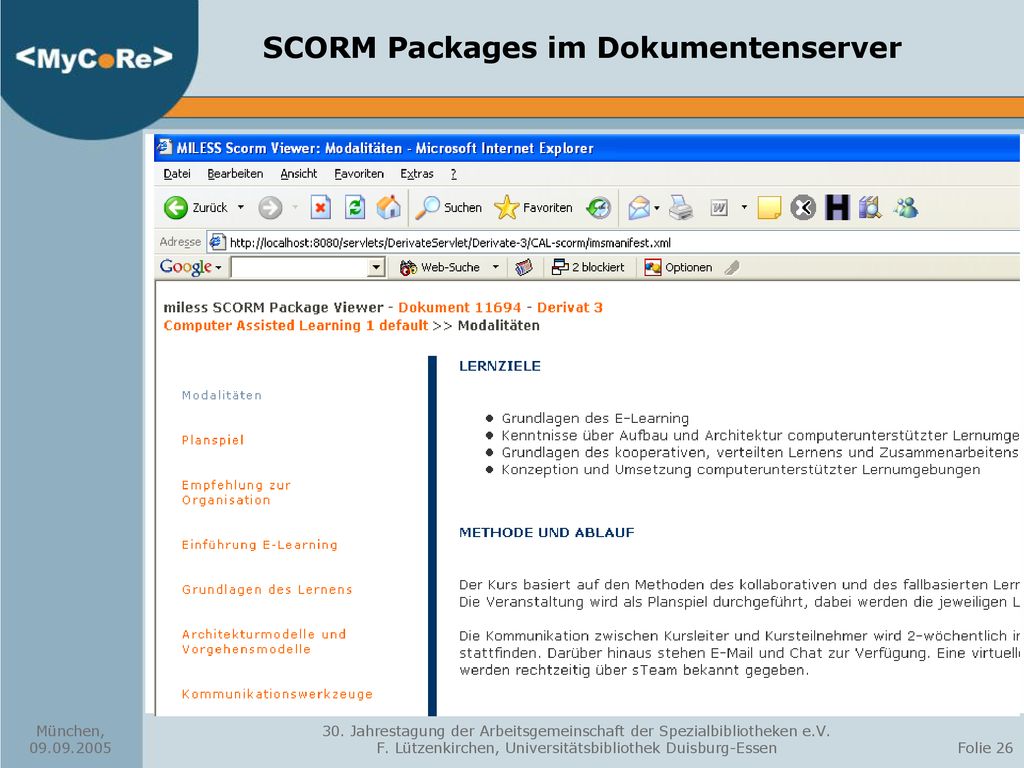Click the Internet Explorer title bar icon

pyautogui.click(x=164, y=148)
